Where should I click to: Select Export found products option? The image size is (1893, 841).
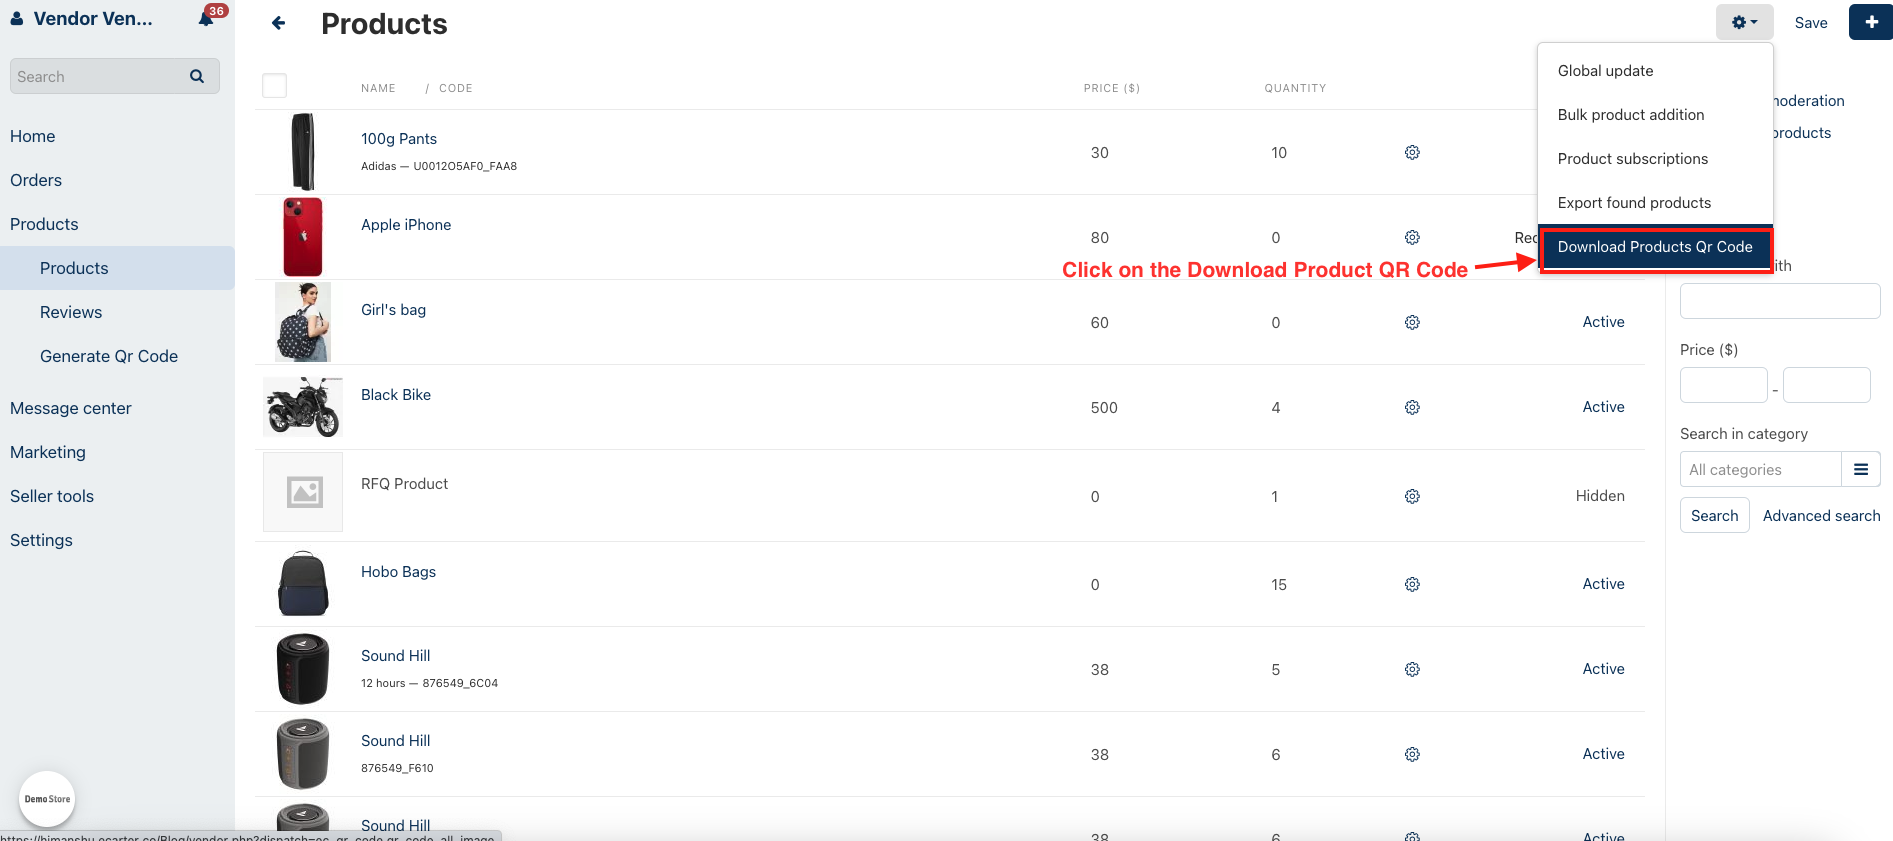click(x=1634, y=203)
